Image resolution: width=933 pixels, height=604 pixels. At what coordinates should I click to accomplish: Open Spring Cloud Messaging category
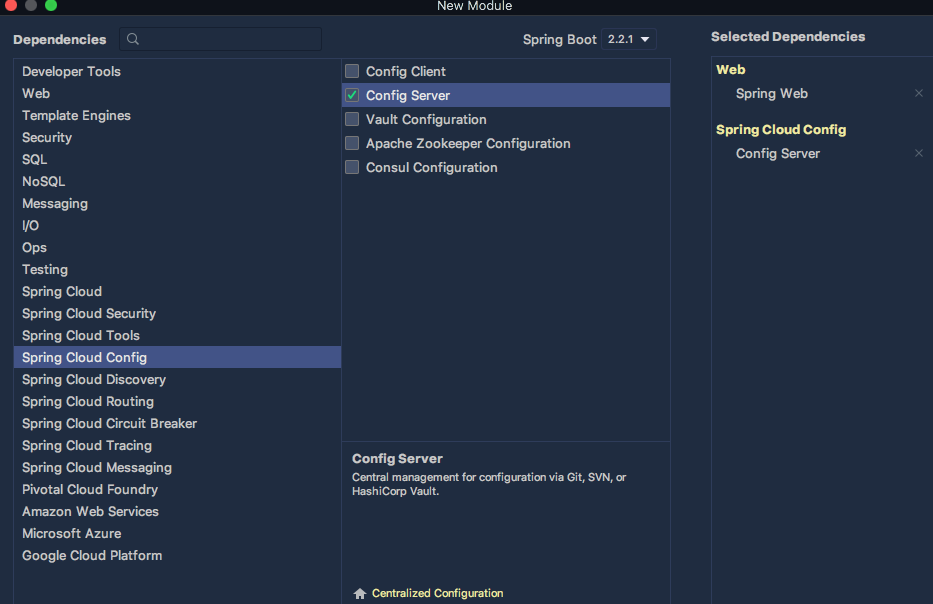pos(177,468)
